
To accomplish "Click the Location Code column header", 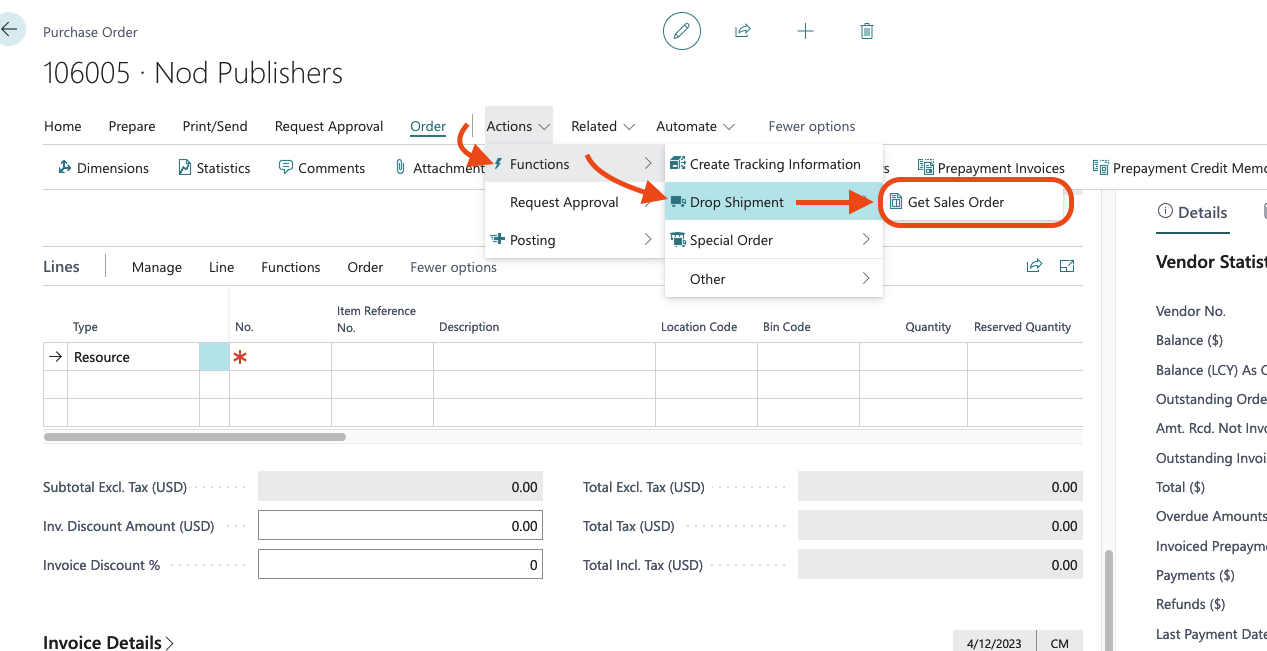I will tap(699, 327).
